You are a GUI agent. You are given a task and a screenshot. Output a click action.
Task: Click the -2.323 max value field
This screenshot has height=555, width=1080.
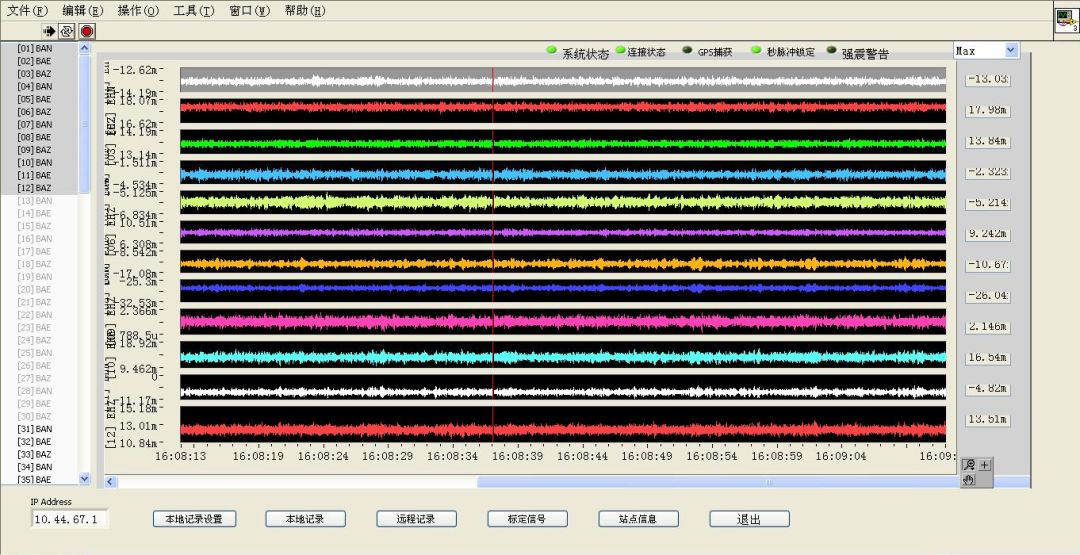(x=988, y=172)
